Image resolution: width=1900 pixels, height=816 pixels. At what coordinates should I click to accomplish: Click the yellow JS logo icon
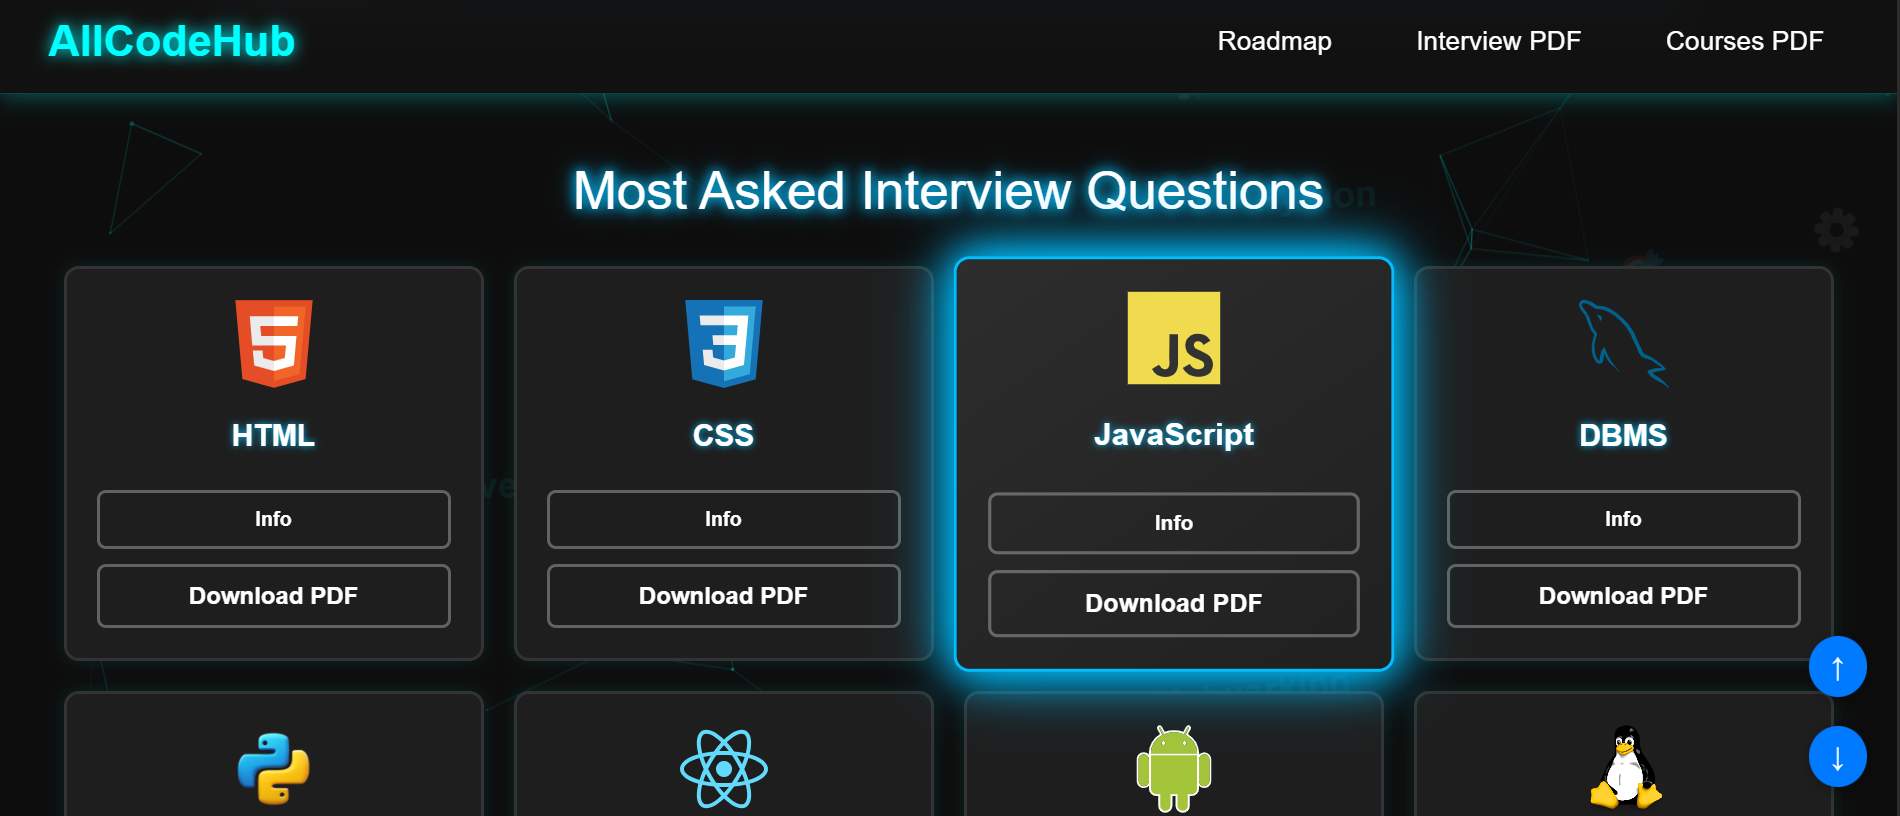coord(1174,338)
